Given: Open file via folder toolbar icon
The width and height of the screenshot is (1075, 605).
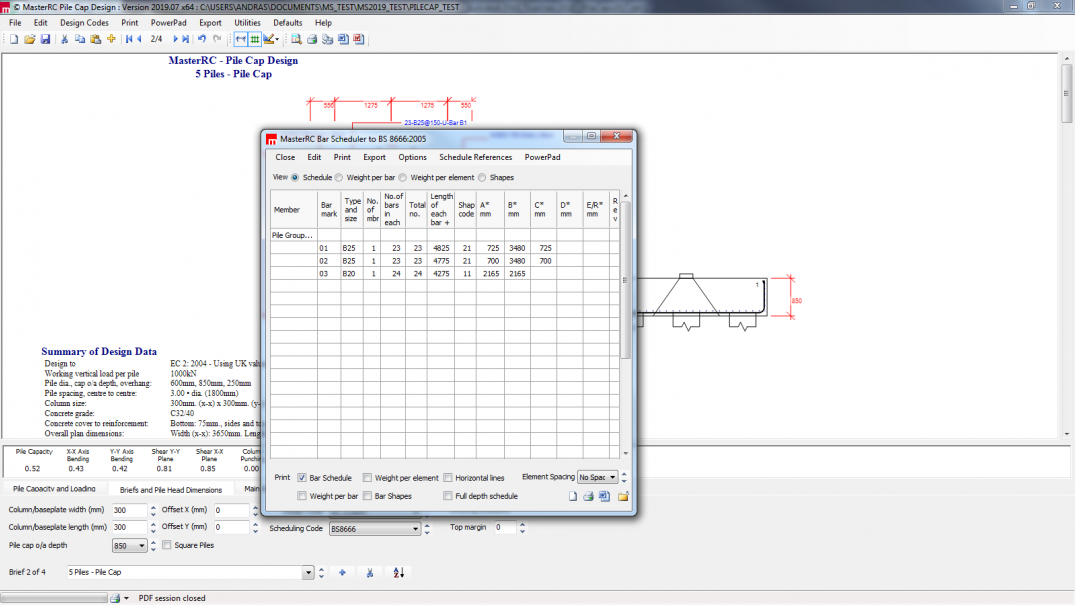Looking at the screenshot, I should pyautogui.click(x=29, y=39).
